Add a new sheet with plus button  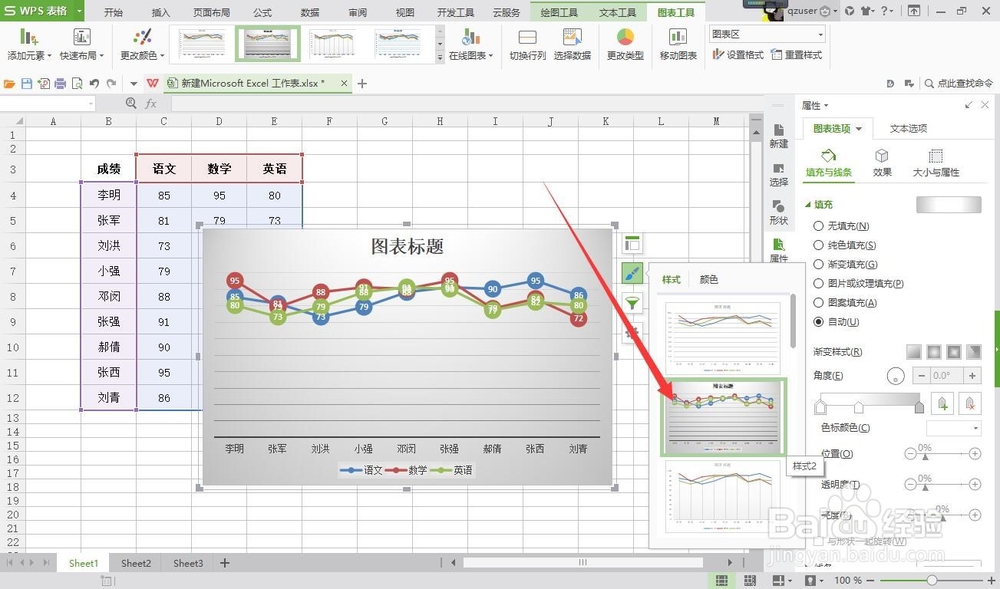pyautogui.click(x=224, y=563)
